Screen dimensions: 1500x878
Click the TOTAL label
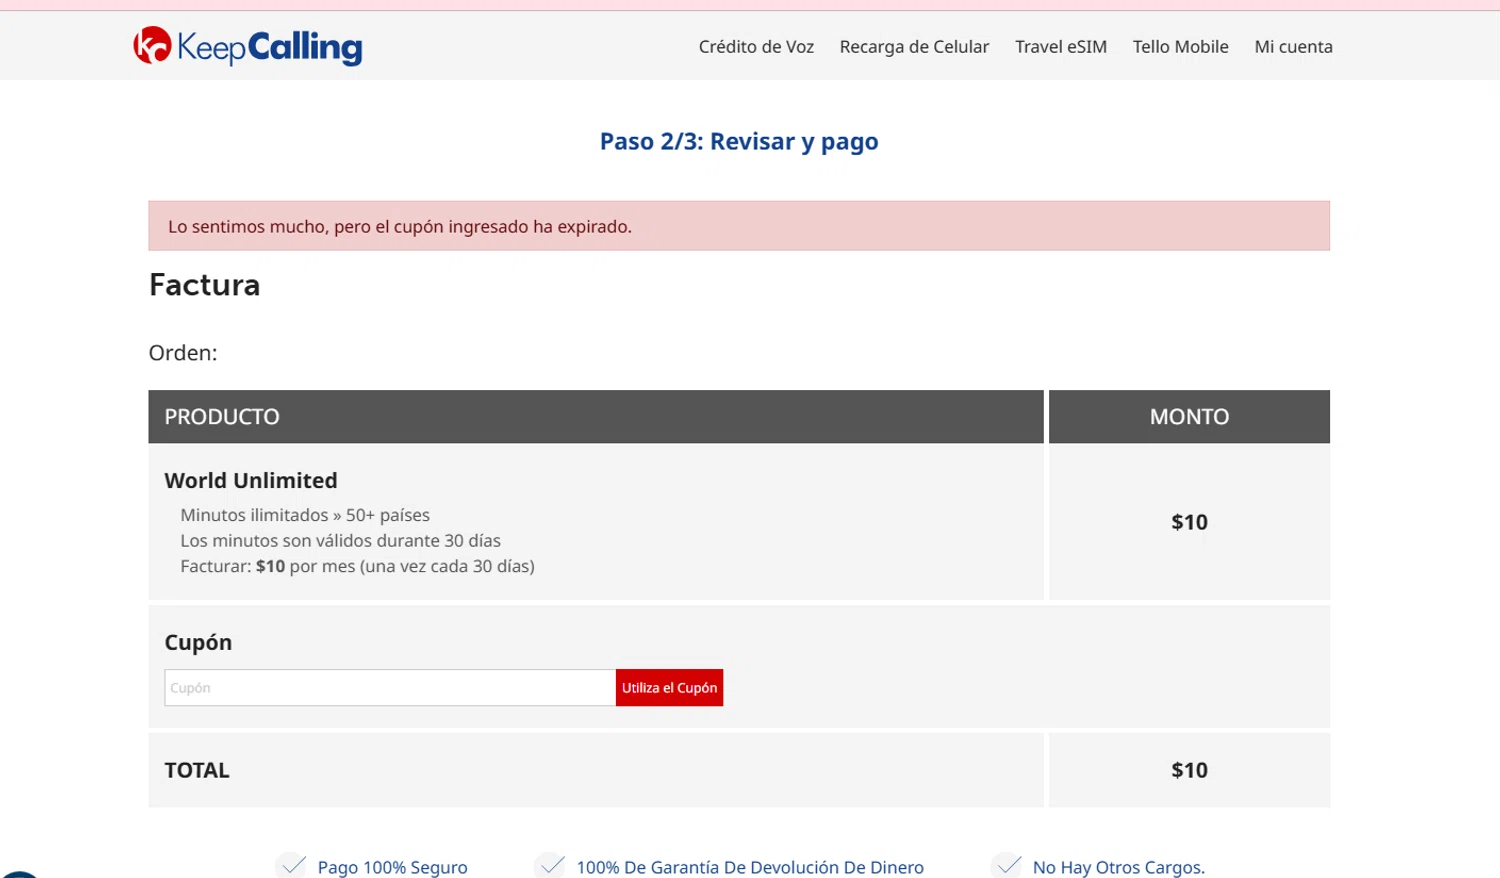point(197,770)
